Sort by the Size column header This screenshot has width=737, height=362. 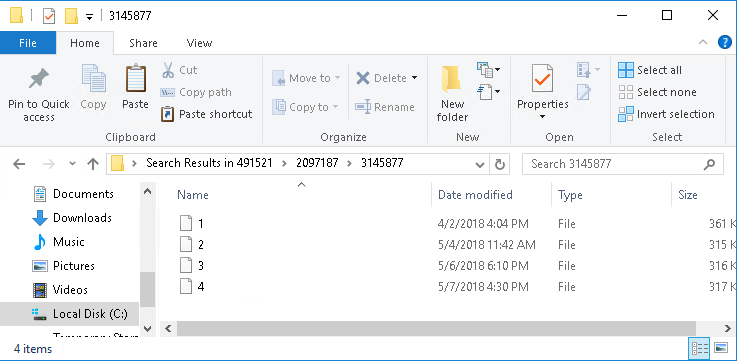coord(688,195)
